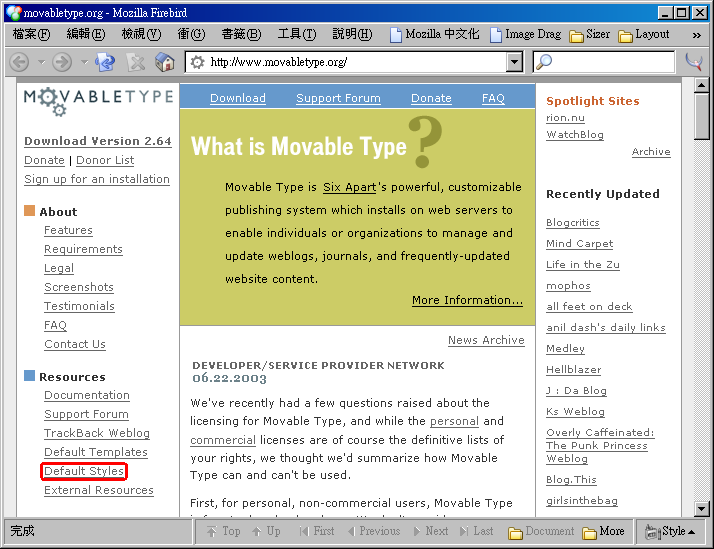Open the Testimonials link
The width and height of the screenshot is (714, 549).
79,306
